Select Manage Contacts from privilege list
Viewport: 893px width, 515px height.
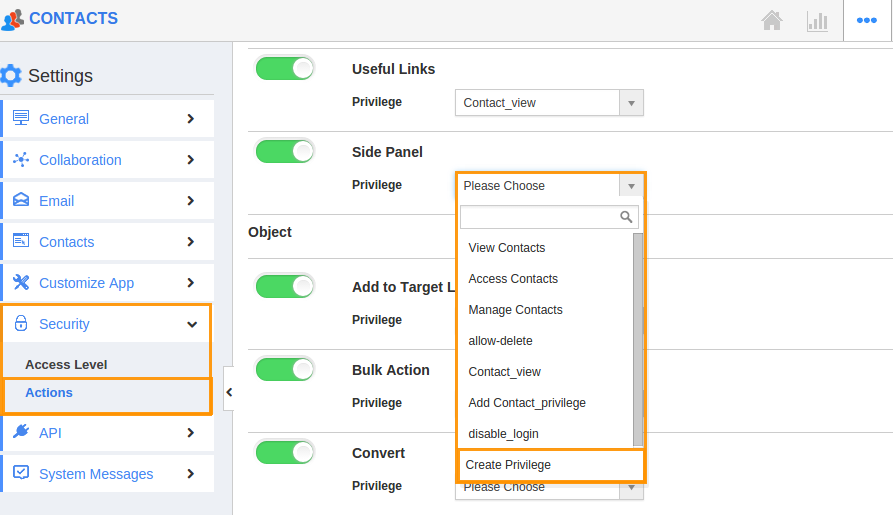[x=515, y=310]
